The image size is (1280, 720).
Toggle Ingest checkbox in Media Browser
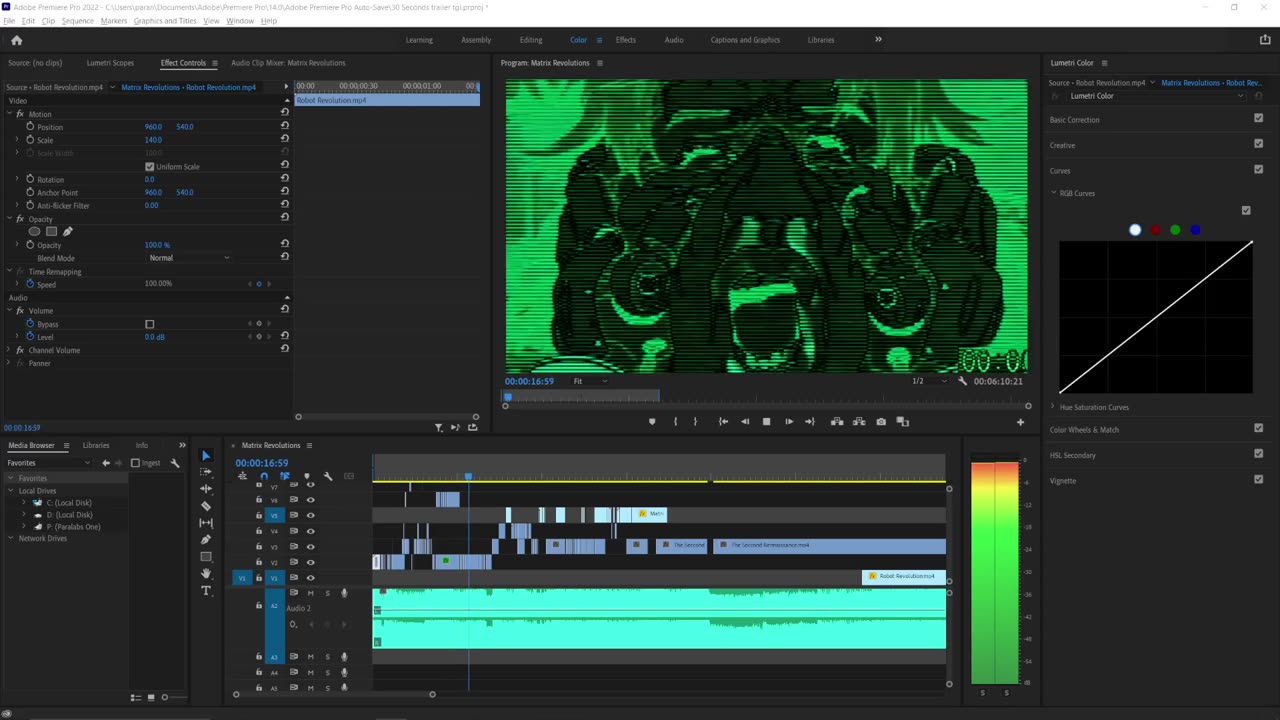135,463
